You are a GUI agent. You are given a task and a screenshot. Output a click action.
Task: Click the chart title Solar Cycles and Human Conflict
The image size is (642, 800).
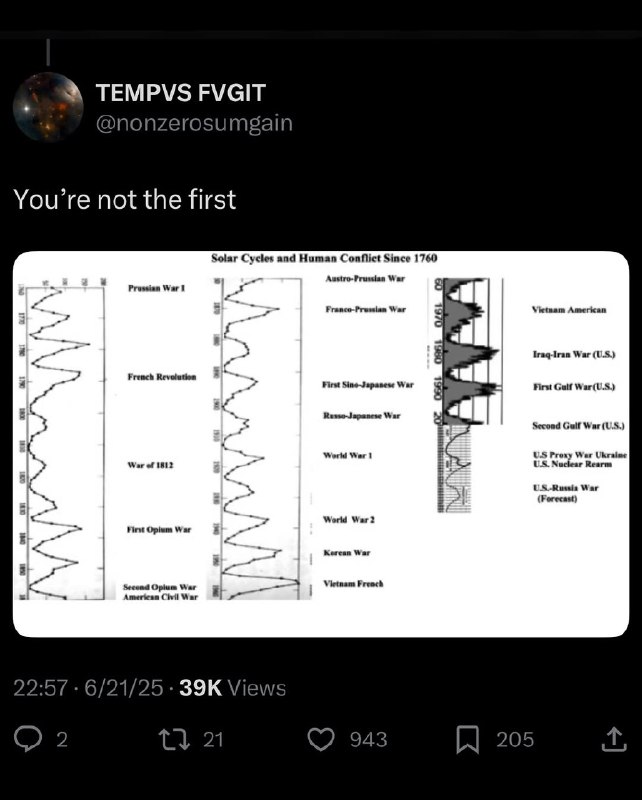(x=324, y=258)
